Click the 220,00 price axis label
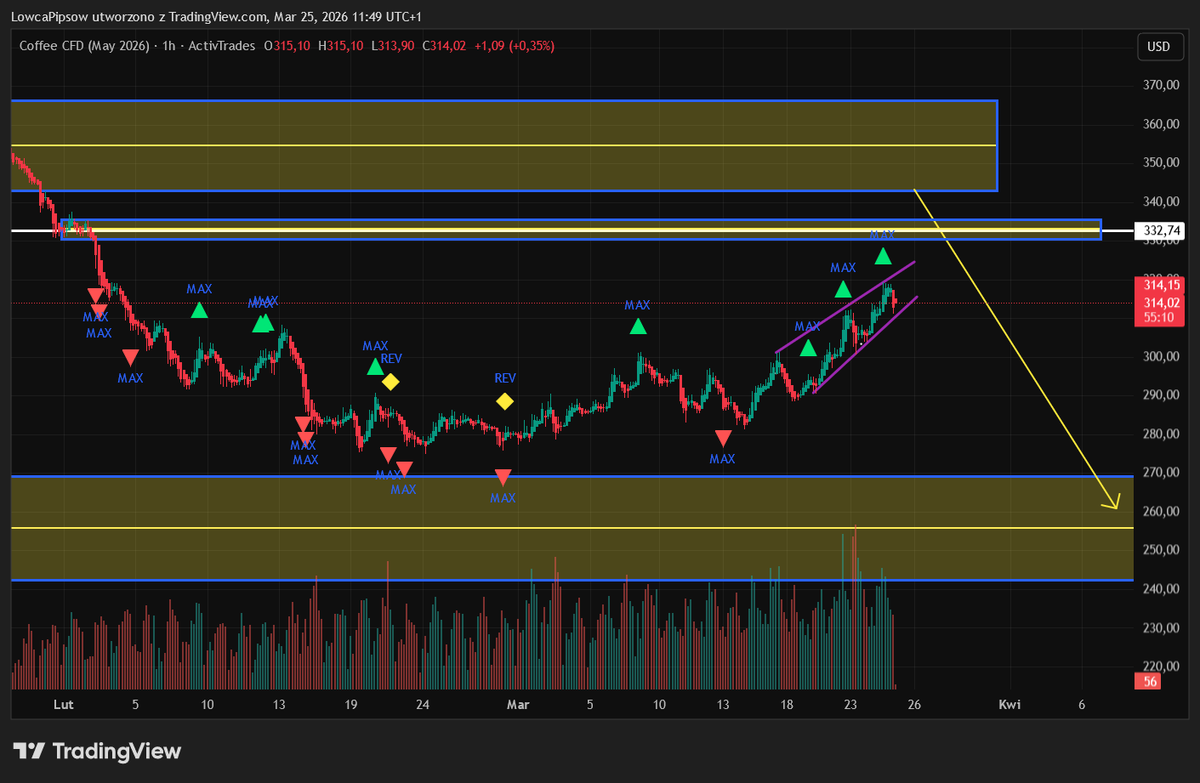Viewport: 1200px width, 783px height. coord(1160,666)
